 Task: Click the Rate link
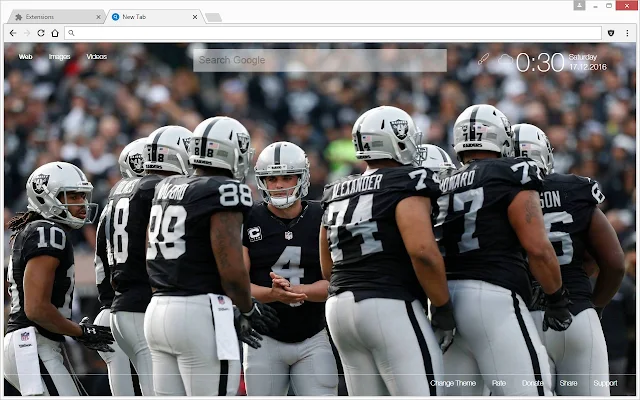pyautogui.click(x=499, y=383)
